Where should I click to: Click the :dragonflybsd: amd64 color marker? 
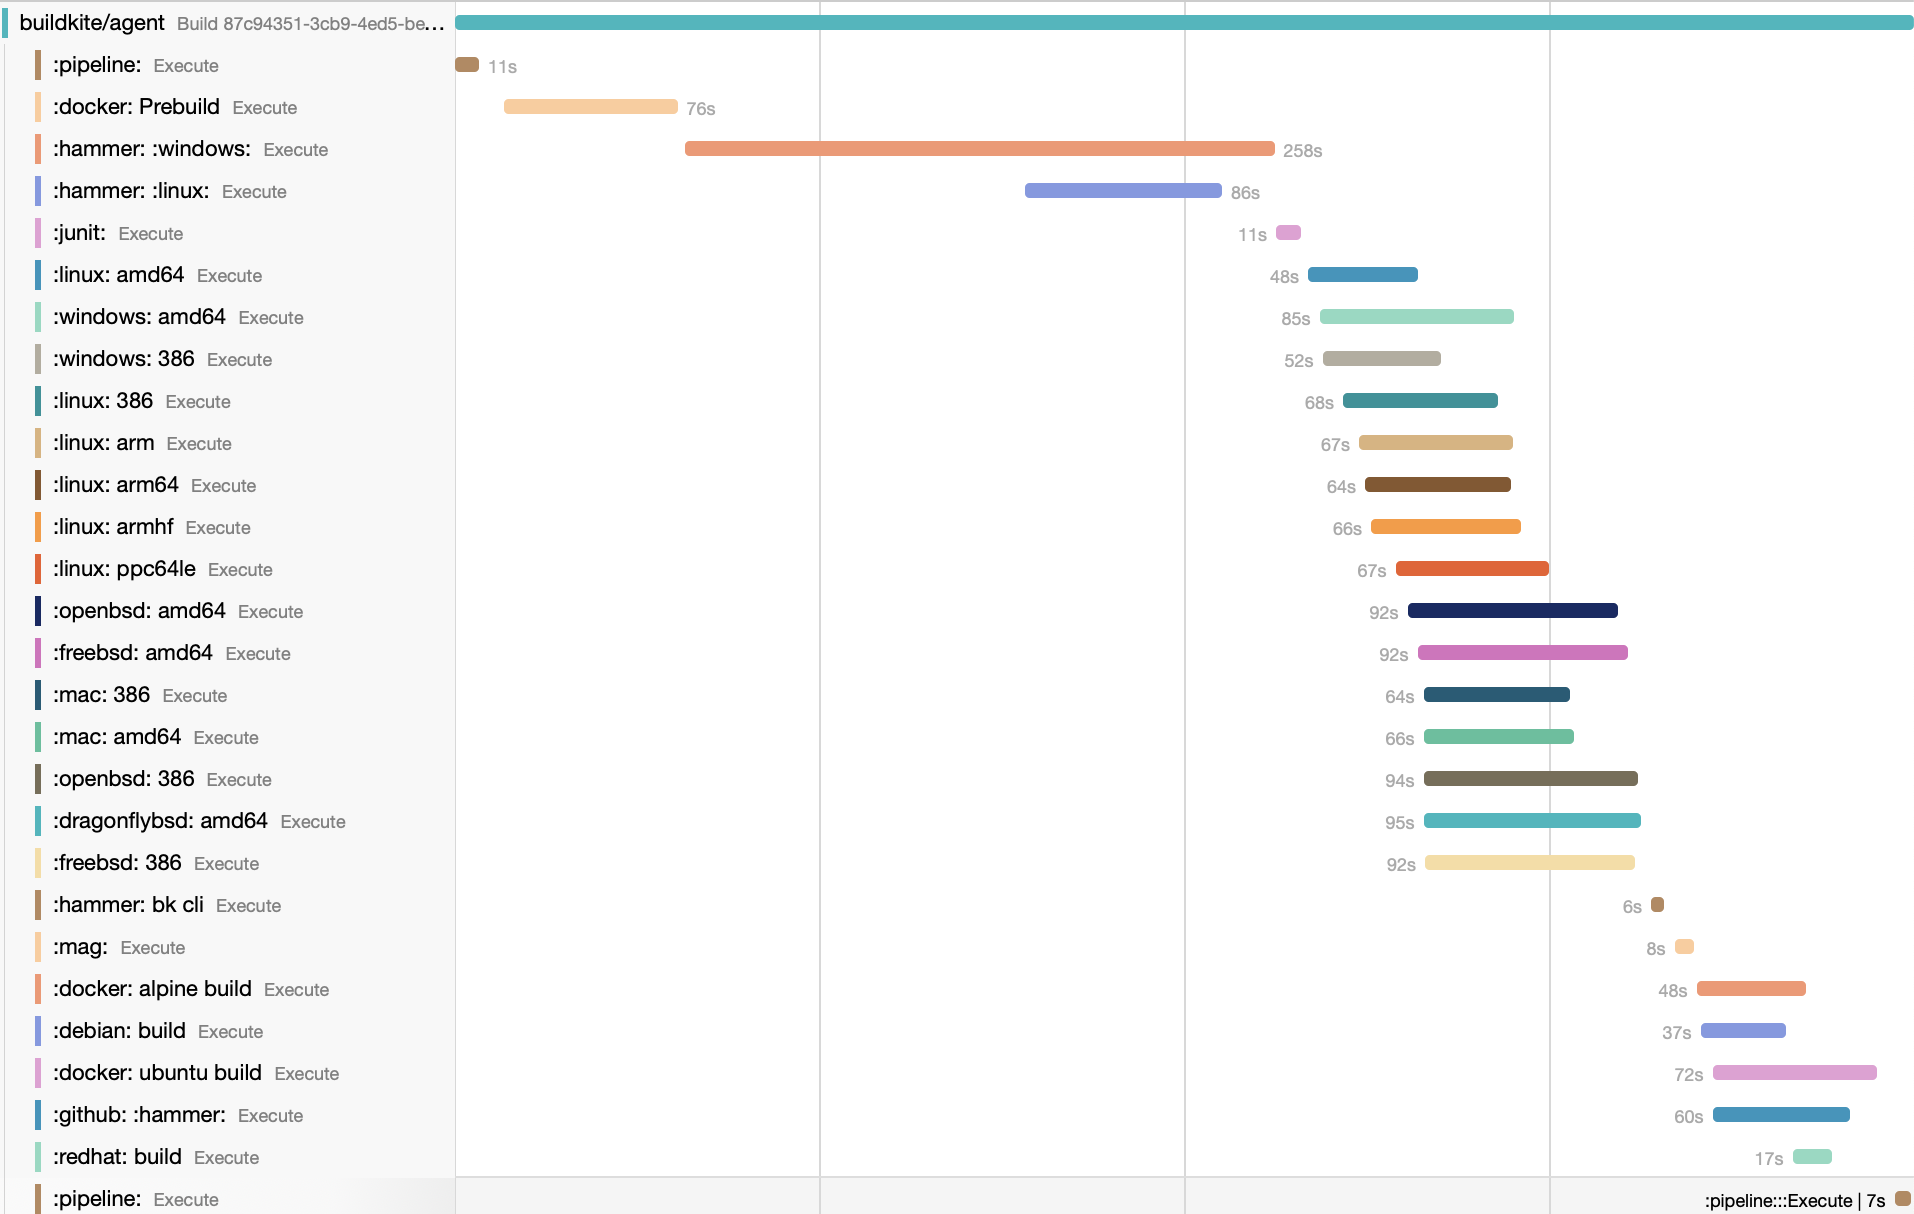coord(38,821)
